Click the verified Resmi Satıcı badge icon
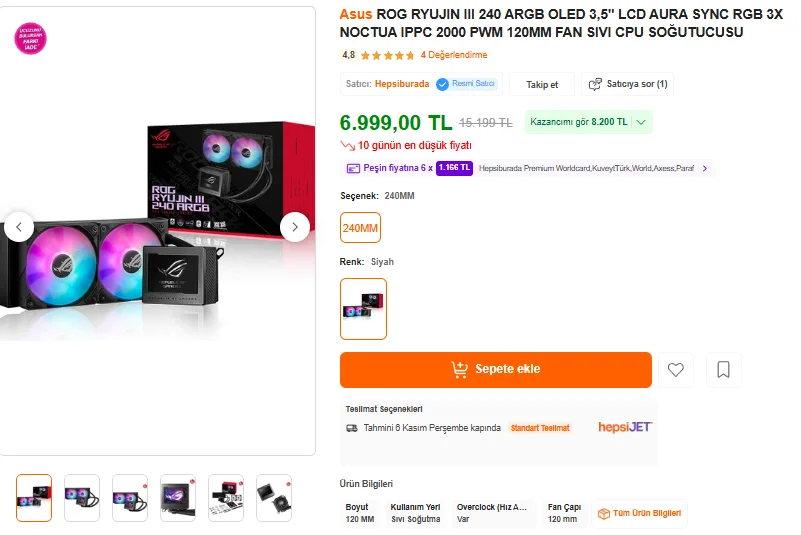 [x=442, y=84]
